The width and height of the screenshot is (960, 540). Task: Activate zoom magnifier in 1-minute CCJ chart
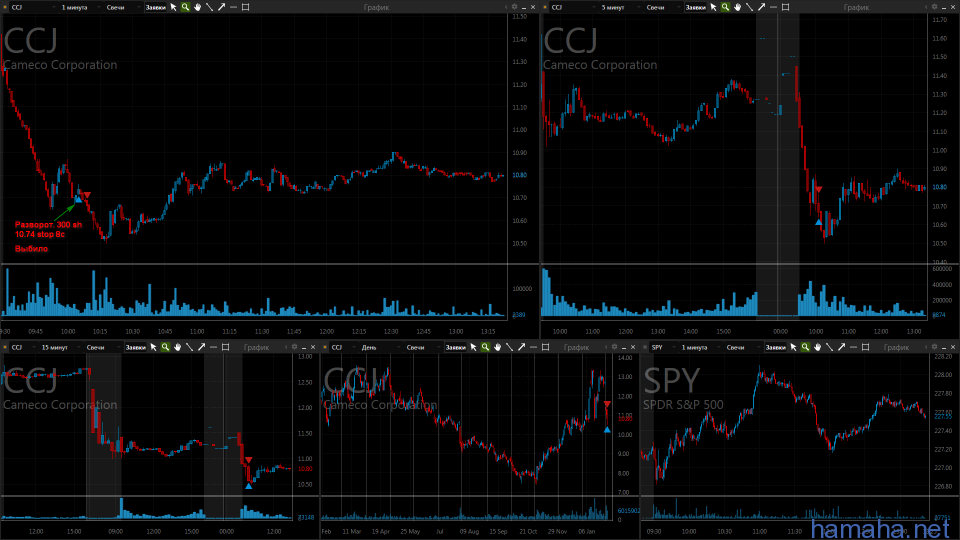tap(186, 7)
